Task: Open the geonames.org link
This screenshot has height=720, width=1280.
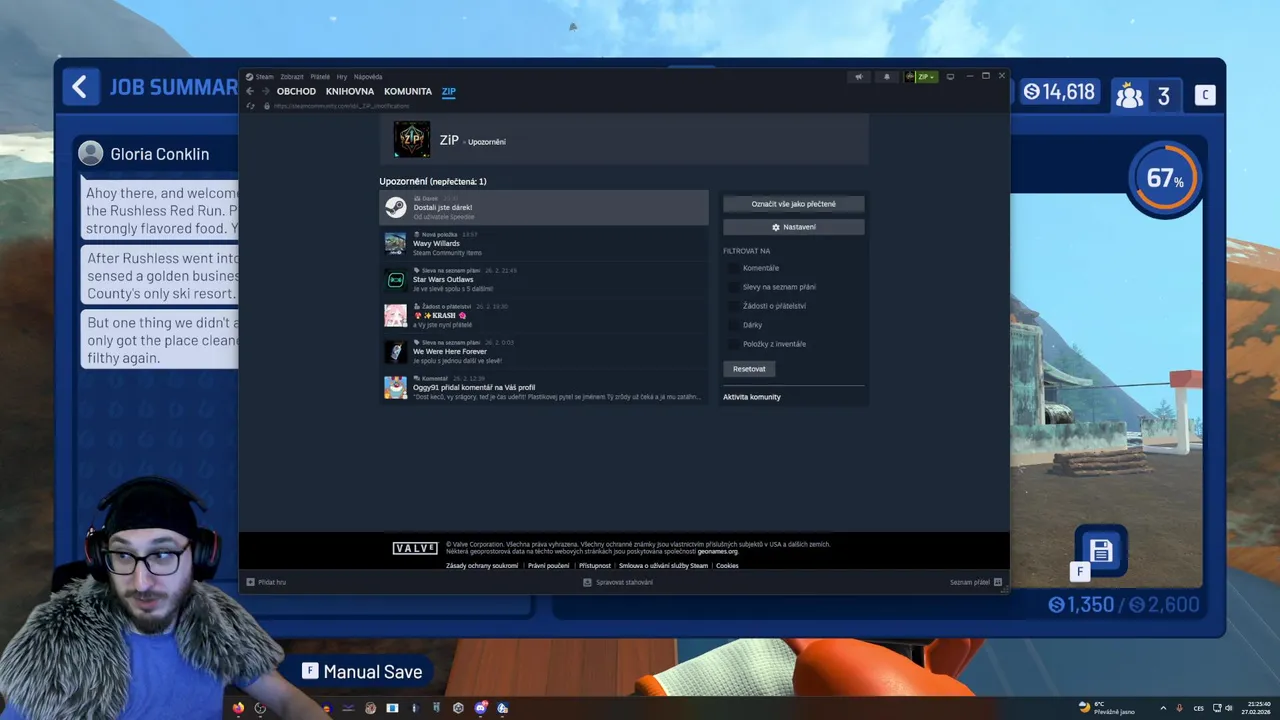Action: pyautogui.click(x=717, y=551)
